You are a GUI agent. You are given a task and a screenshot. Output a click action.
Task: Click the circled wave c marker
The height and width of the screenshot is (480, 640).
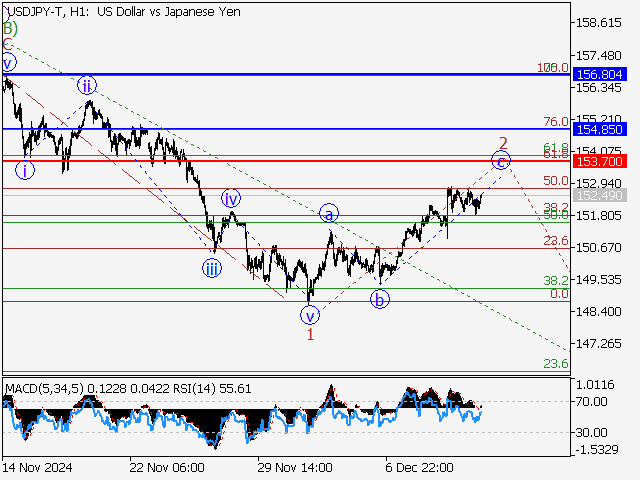501,160
